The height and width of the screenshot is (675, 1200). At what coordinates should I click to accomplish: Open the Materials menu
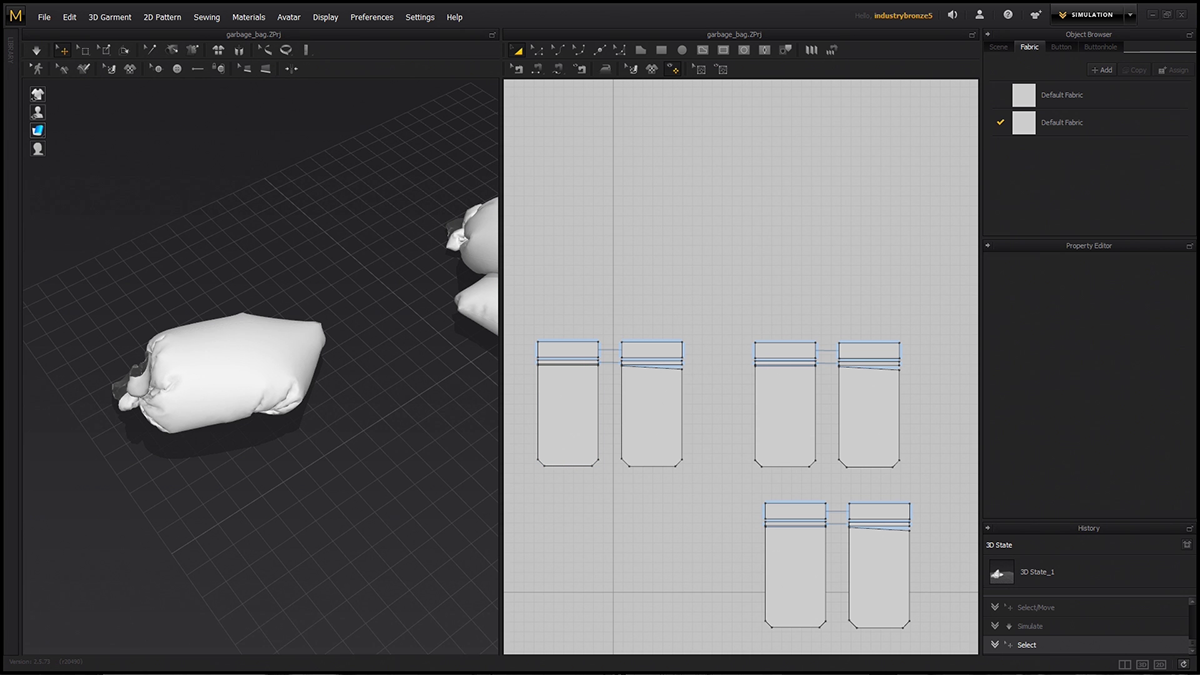coord(249,17)
